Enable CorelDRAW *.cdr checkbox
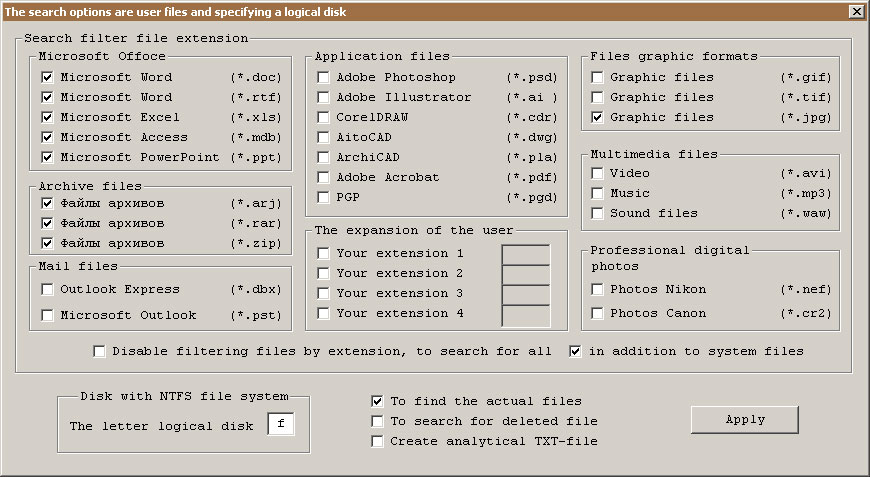The image size is (870, 477). (x=323, y=117)
